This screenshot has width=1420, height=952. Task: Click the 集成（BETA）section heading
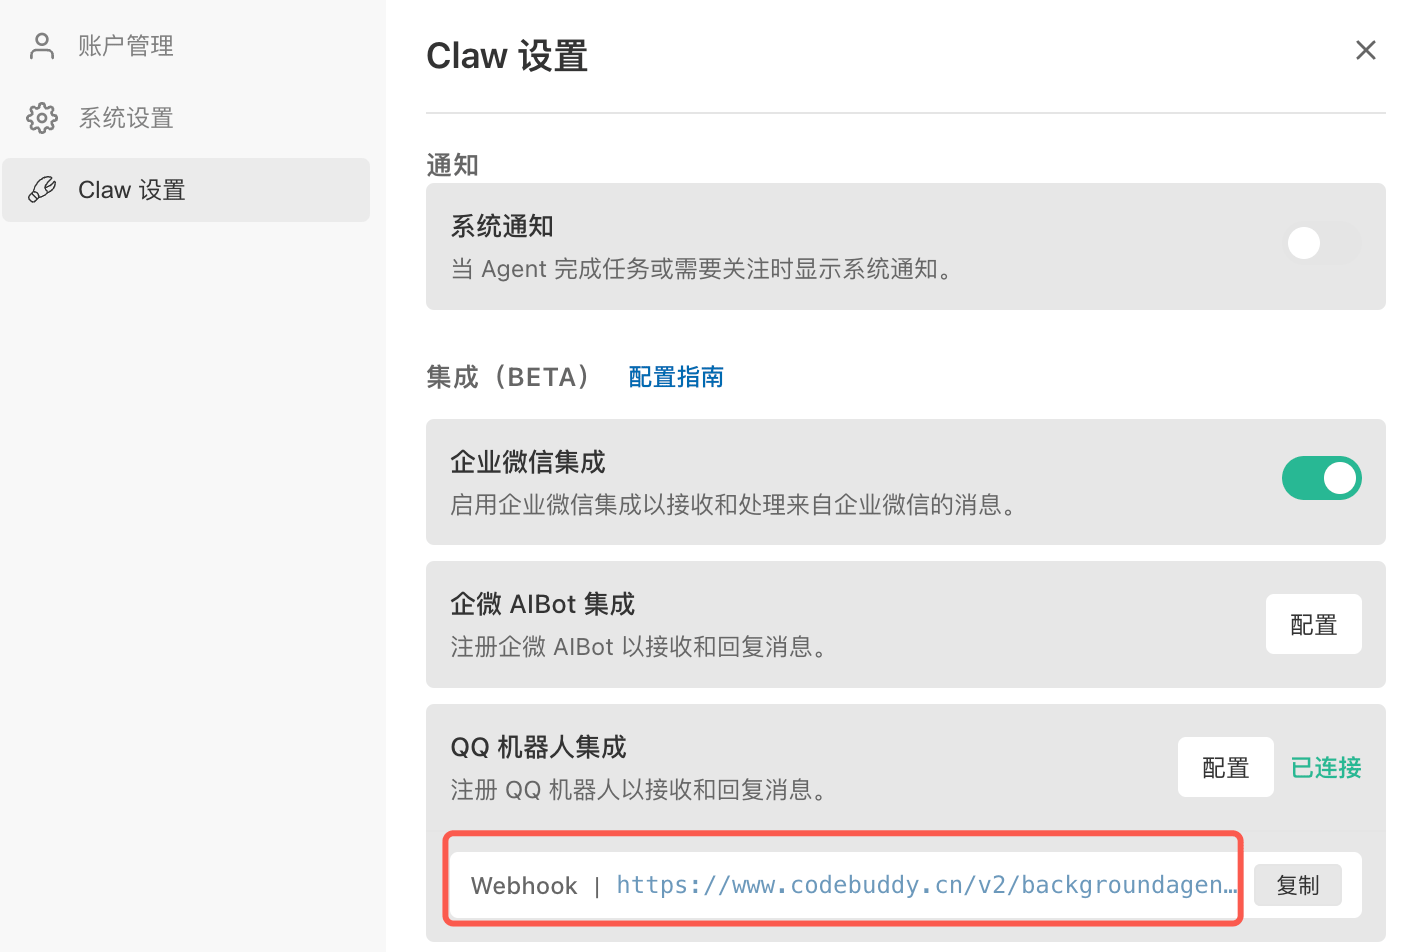click(x=509, y=377)
